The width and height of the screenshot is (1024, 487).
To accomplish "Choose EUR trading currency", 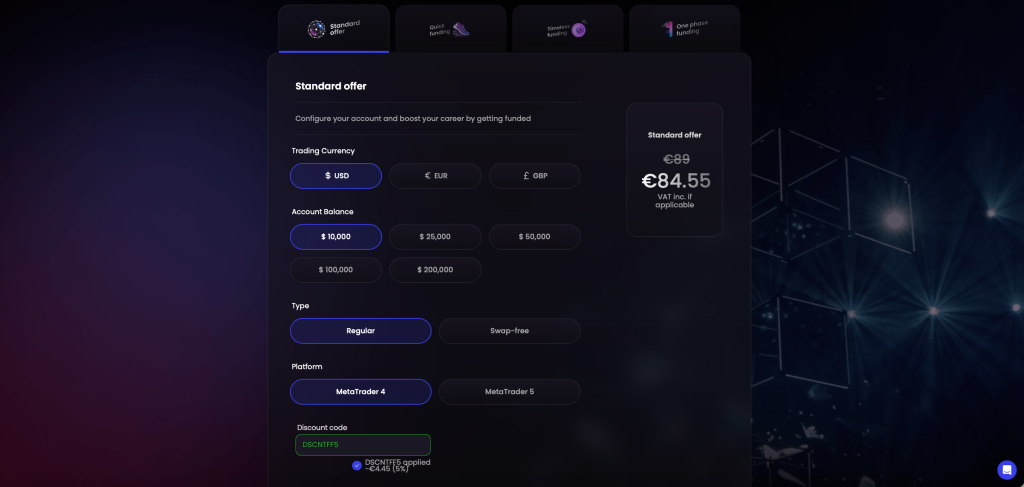I will coord(435,176).
